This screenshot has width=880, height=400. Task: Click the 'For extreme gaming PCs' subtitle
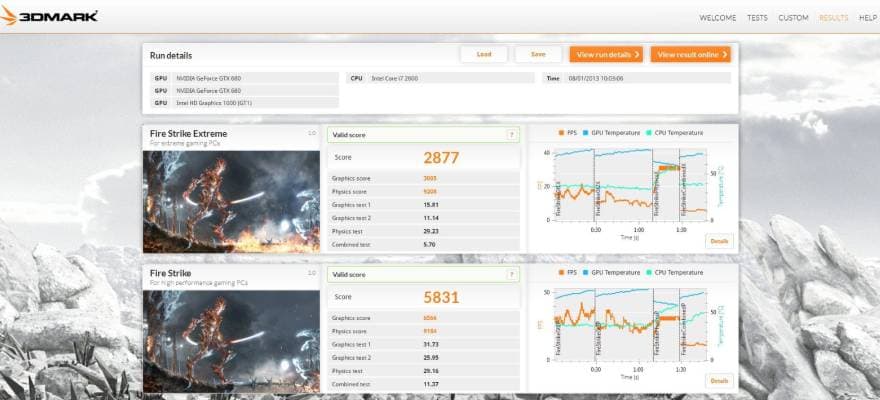(185, 144)
